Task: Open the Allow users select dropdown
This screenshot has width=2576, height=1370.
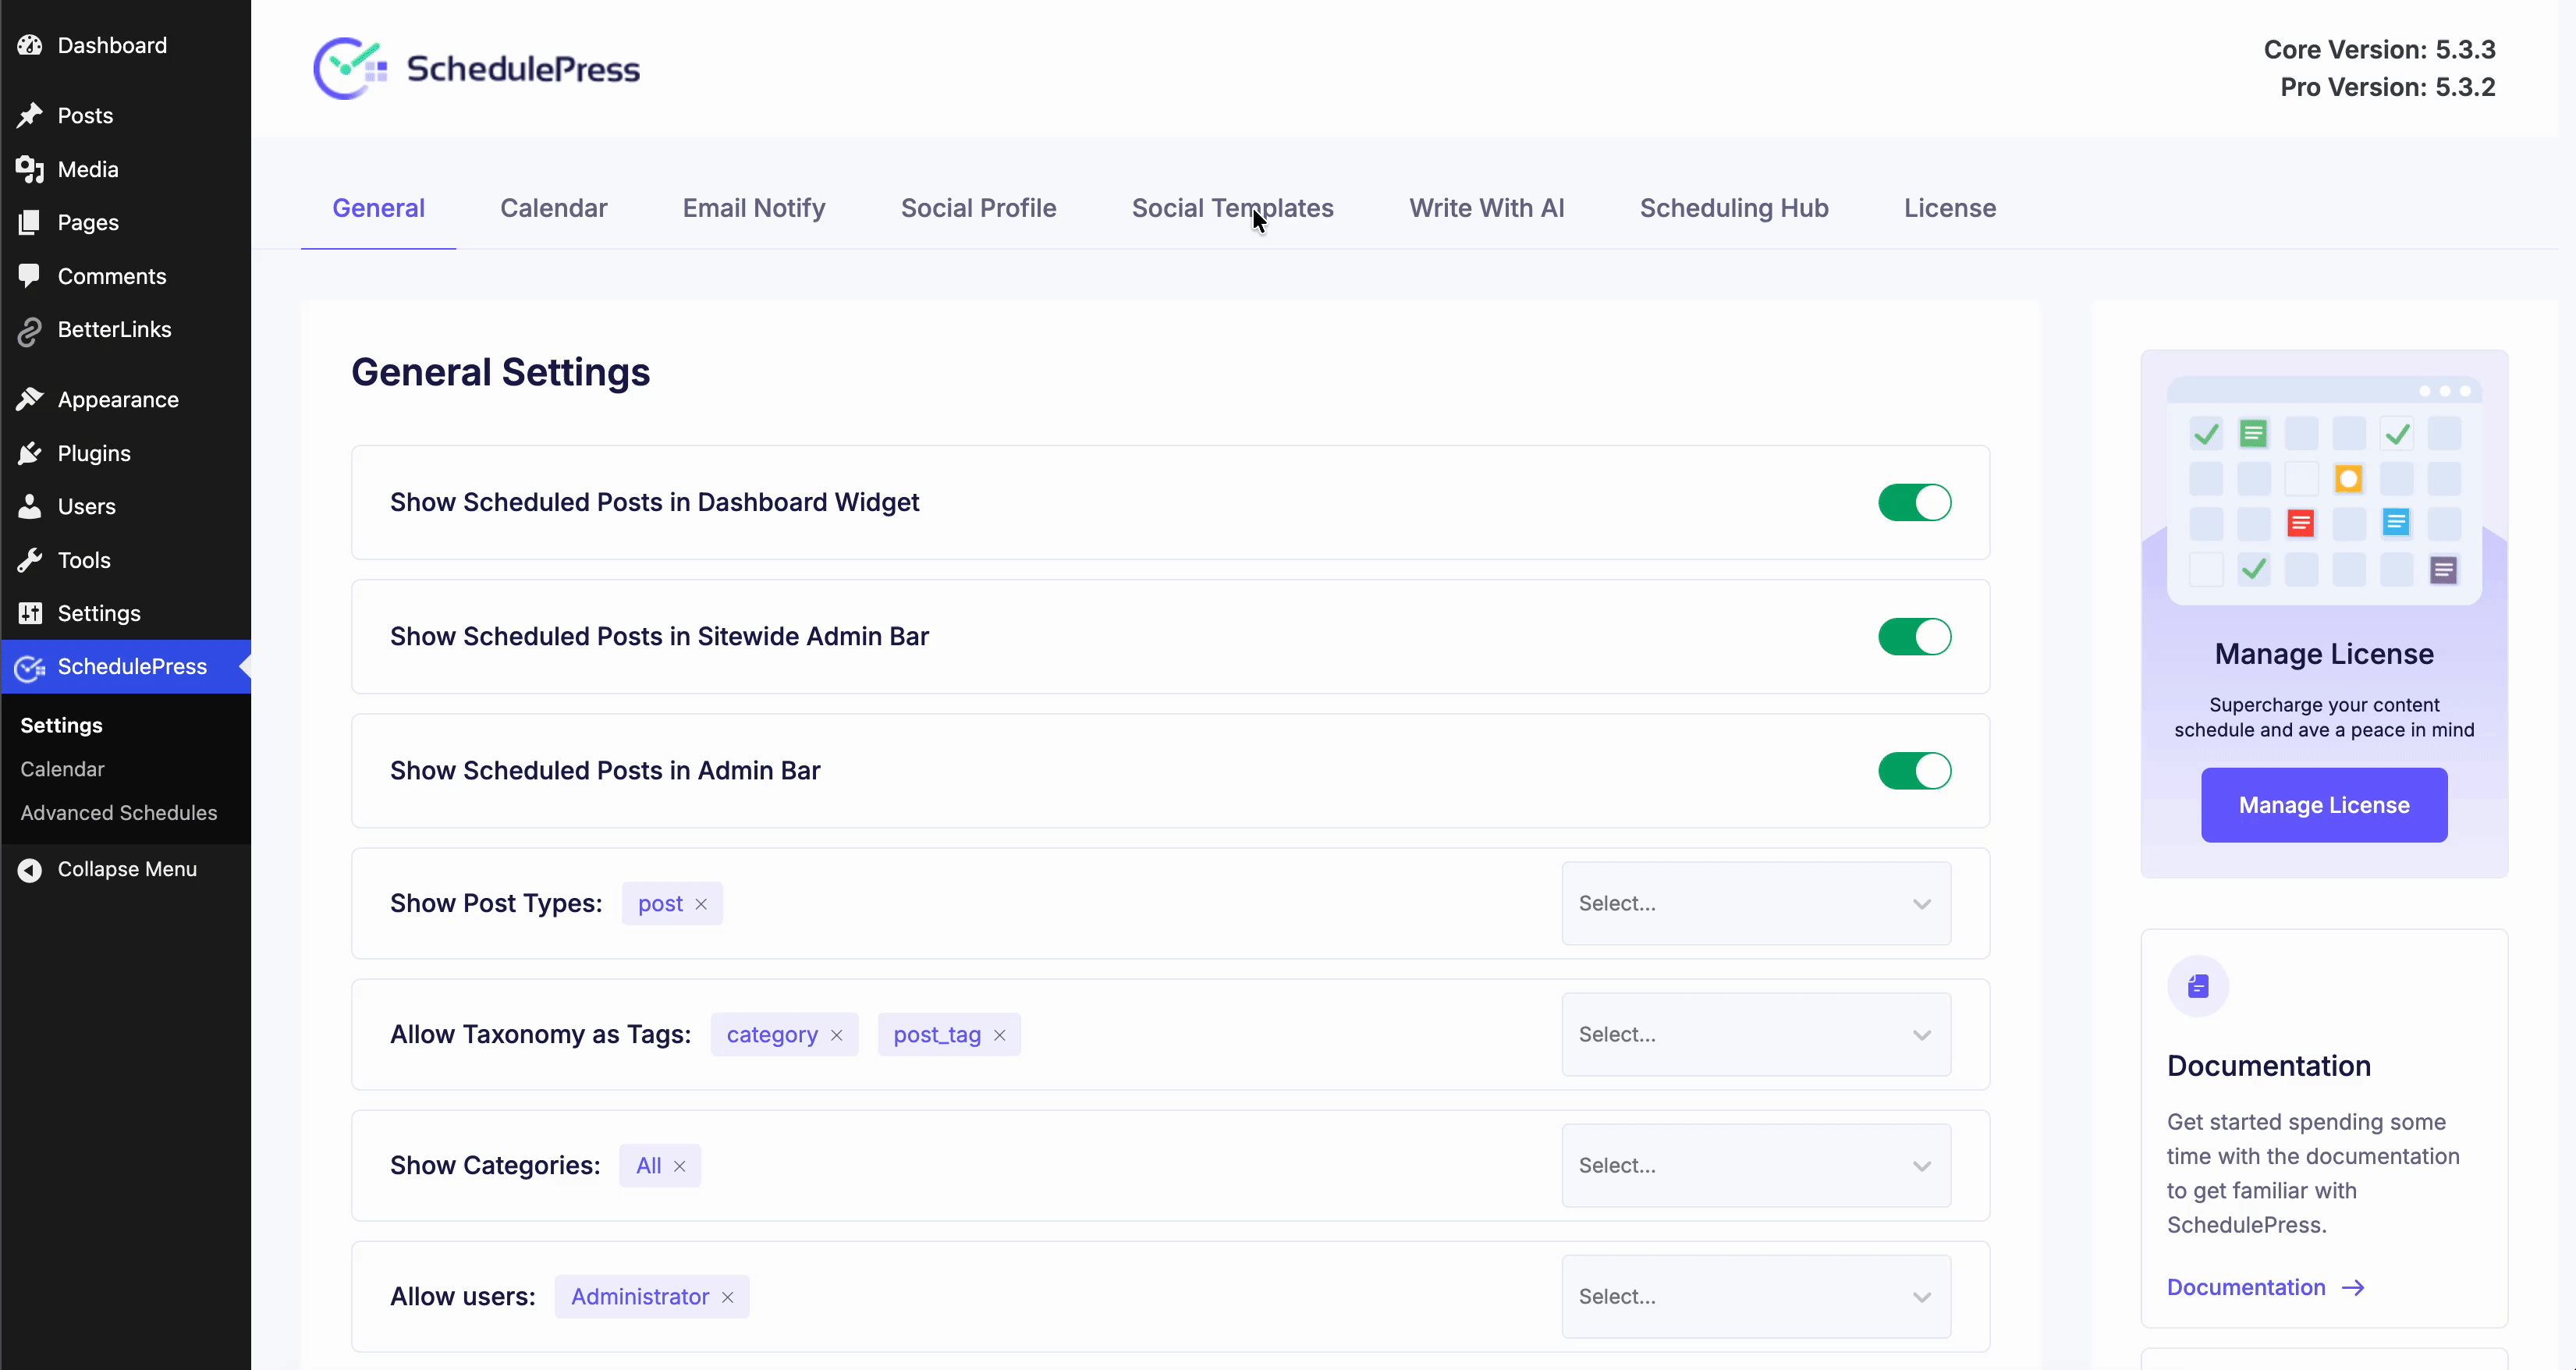Action: point(1756,1296)
